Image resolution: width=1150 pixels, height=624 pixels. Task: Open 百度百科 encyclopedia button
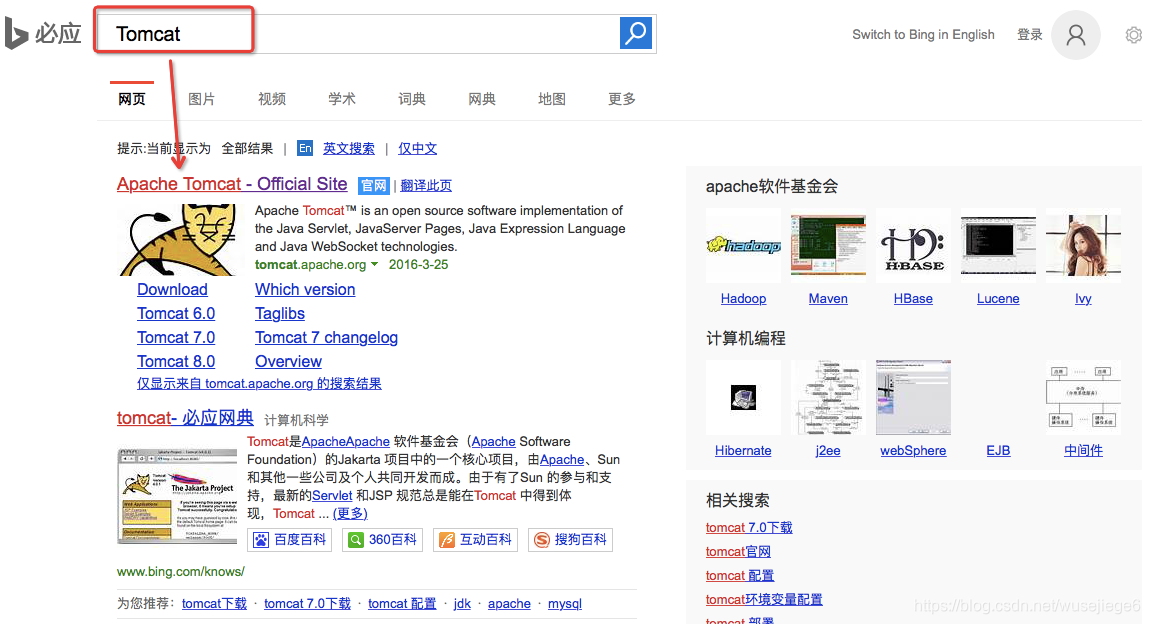[289, 540]
